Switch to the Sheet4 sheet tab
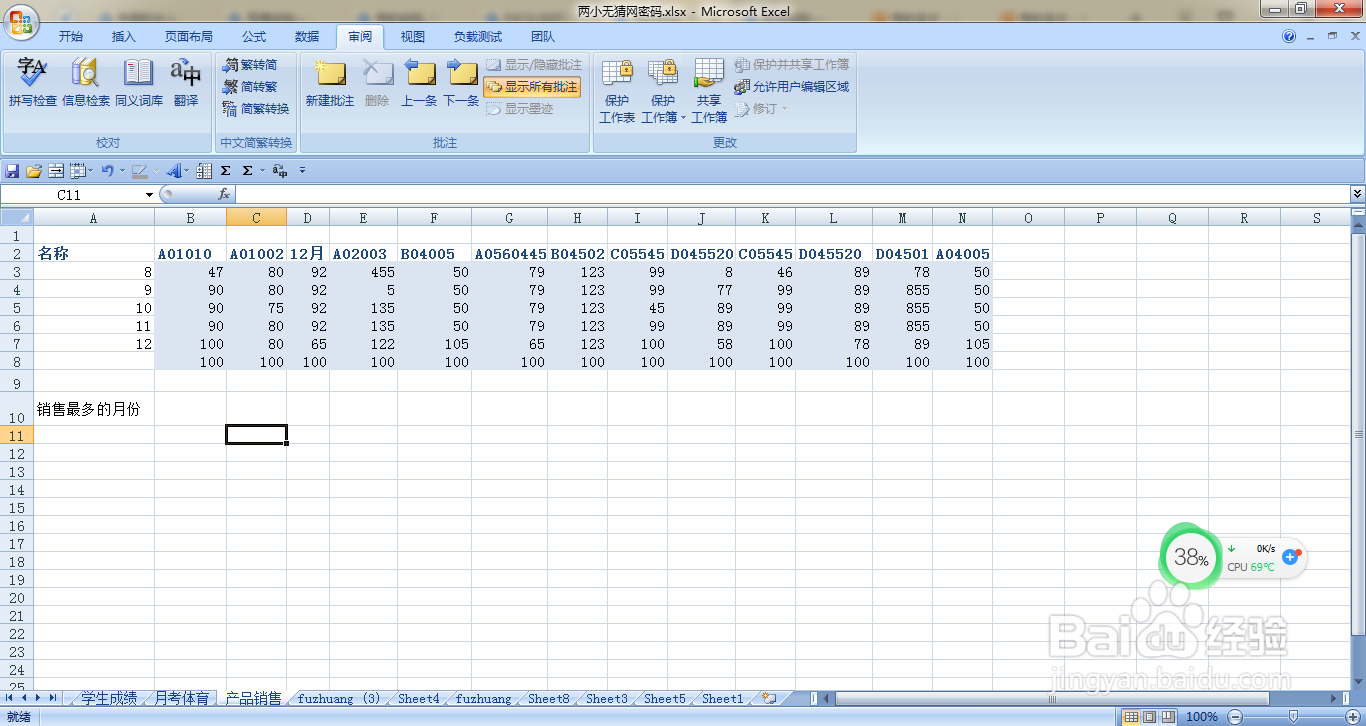 coord(418,698)
